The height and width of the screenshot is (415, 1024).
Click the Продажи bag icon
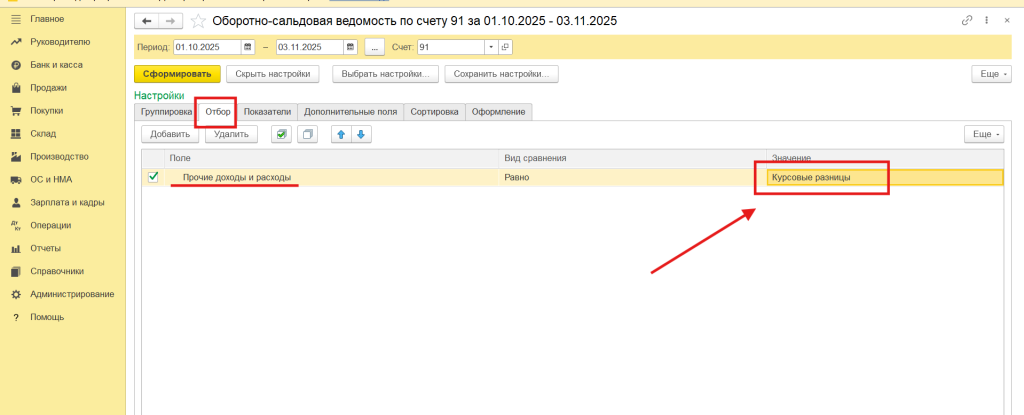coord(16,88)
